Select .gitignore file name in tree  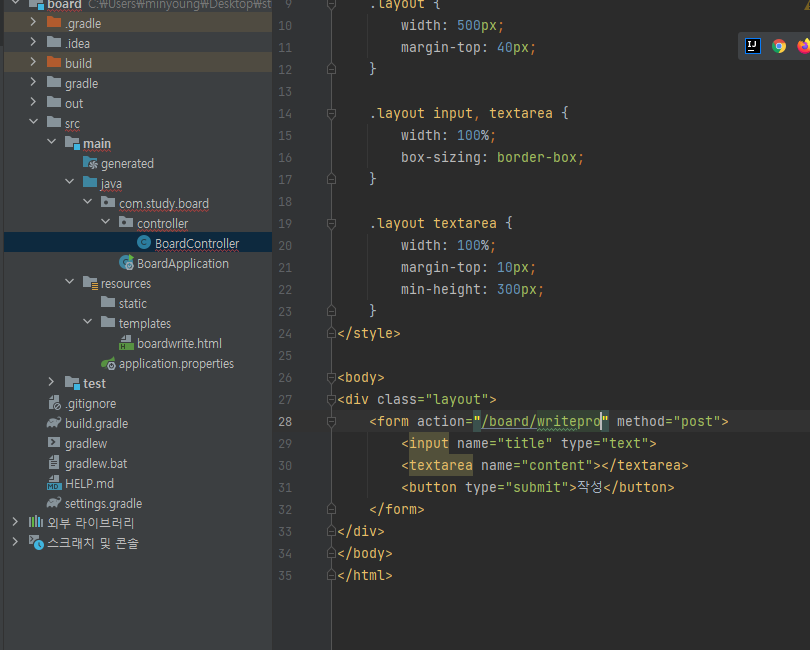(x=90, y=404)
